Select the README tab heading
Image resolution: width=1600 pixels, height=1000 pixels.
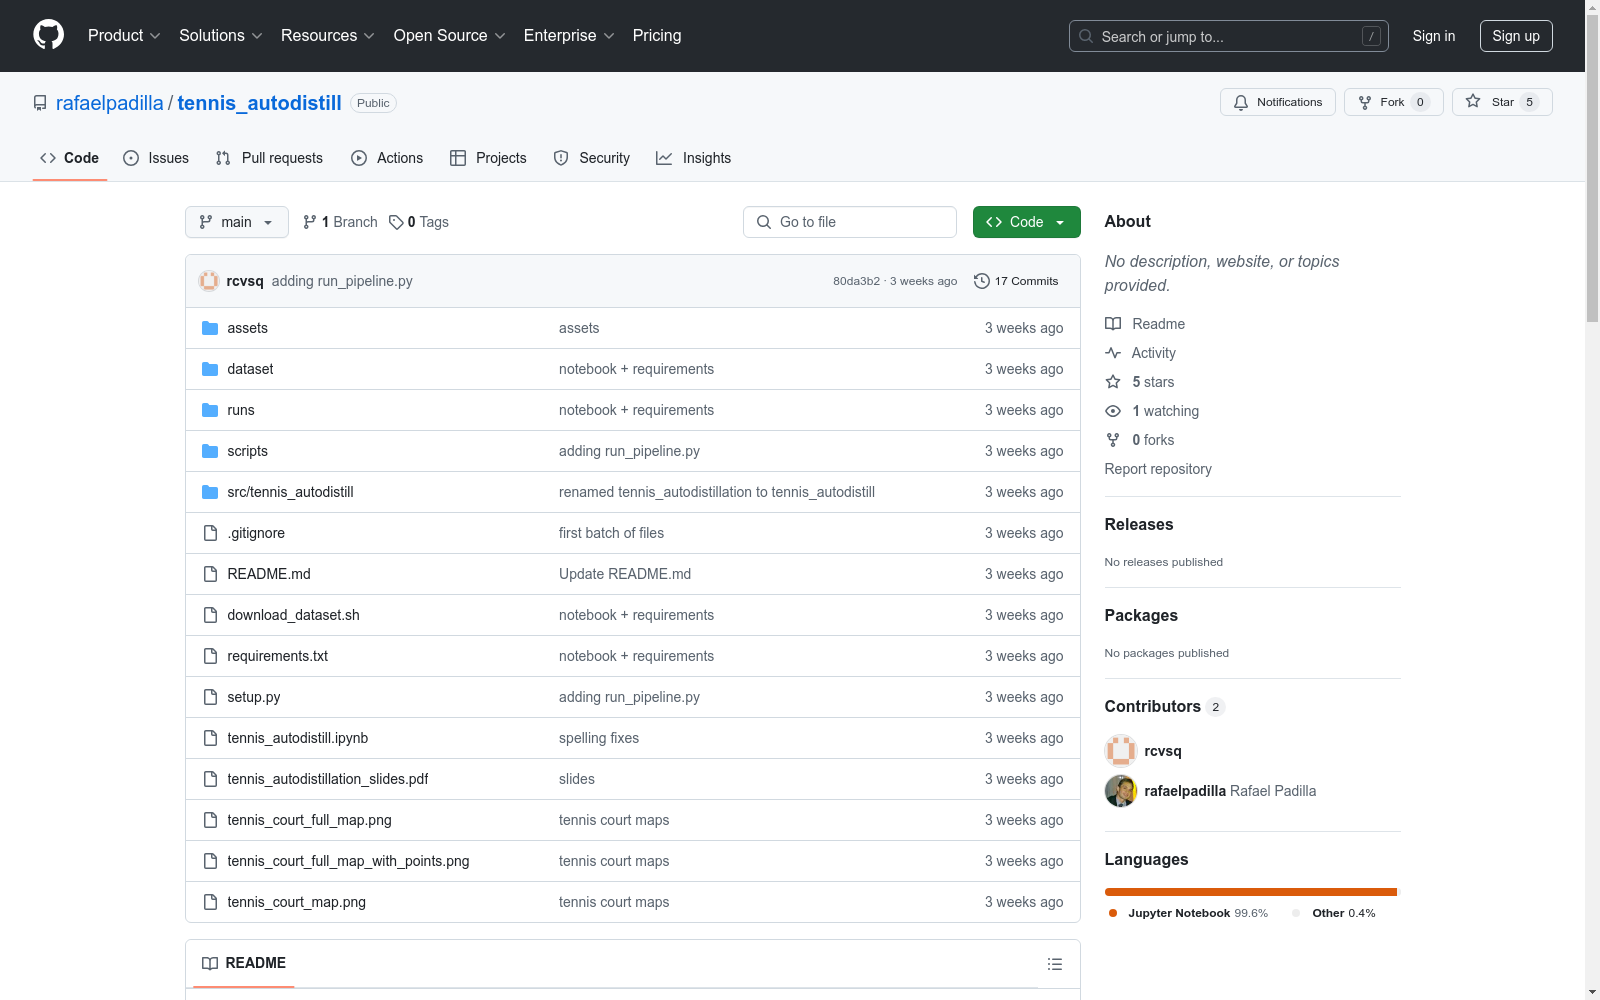pos(244,963)
